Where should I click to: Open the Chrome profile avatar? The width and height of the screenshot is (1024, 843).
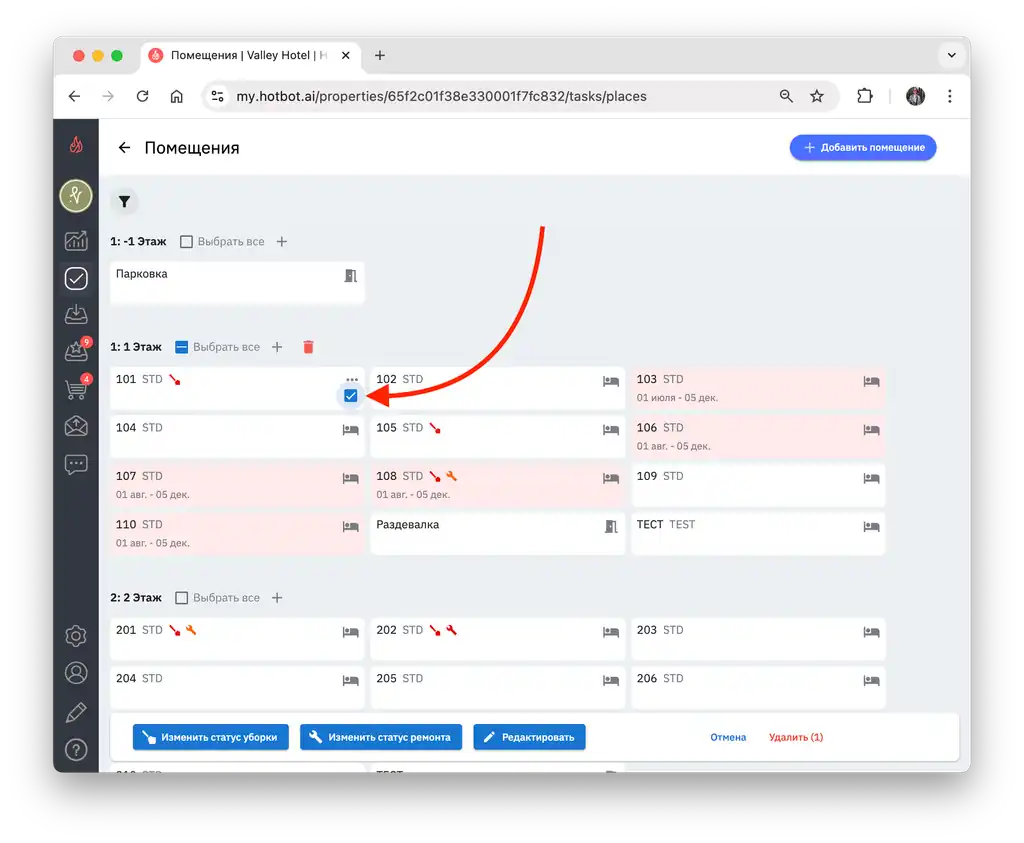tap(916, 97)
